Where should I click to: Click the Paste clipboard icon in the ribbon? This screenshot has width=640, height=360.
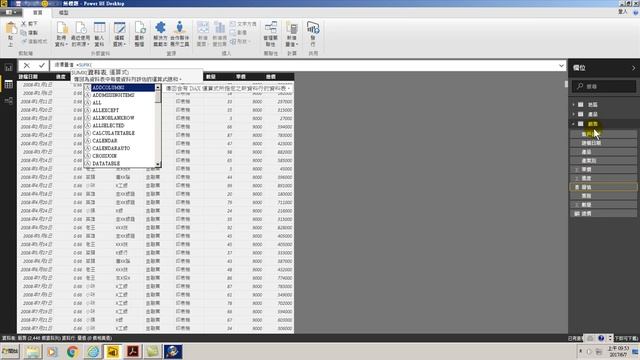coord(11,29)
